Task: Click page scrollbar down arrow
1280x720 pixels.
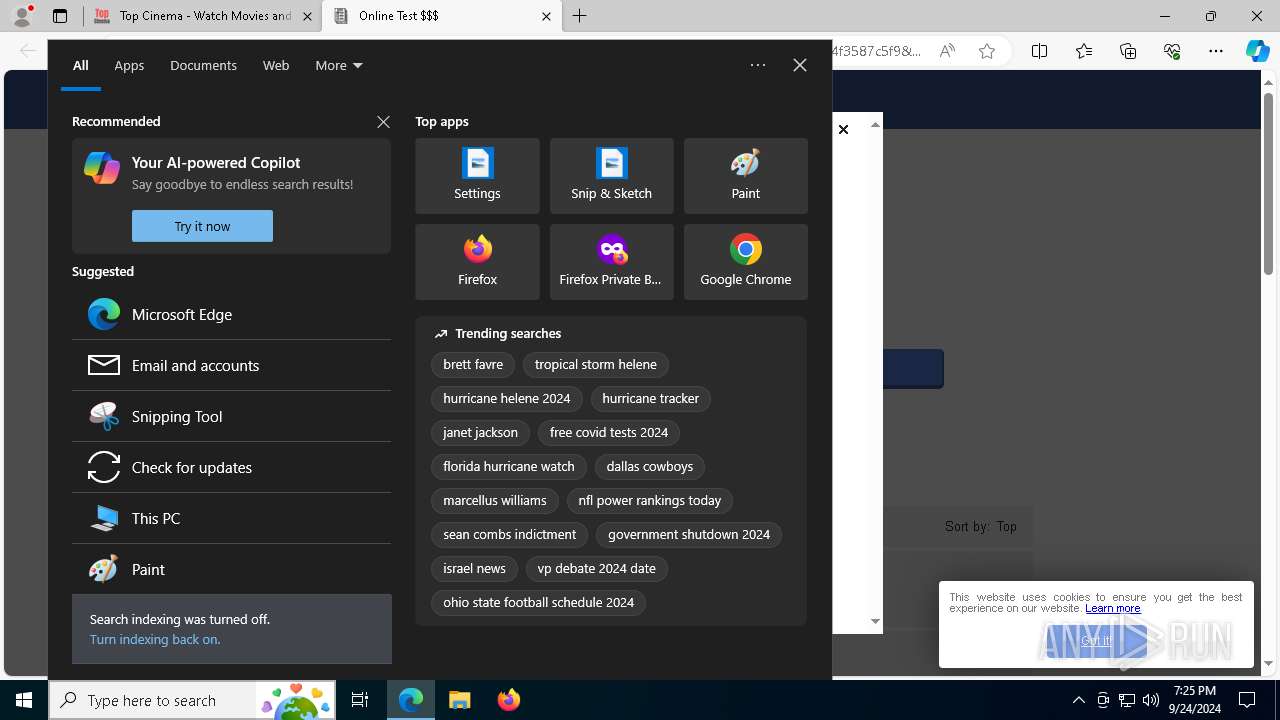Action: 1269,663
